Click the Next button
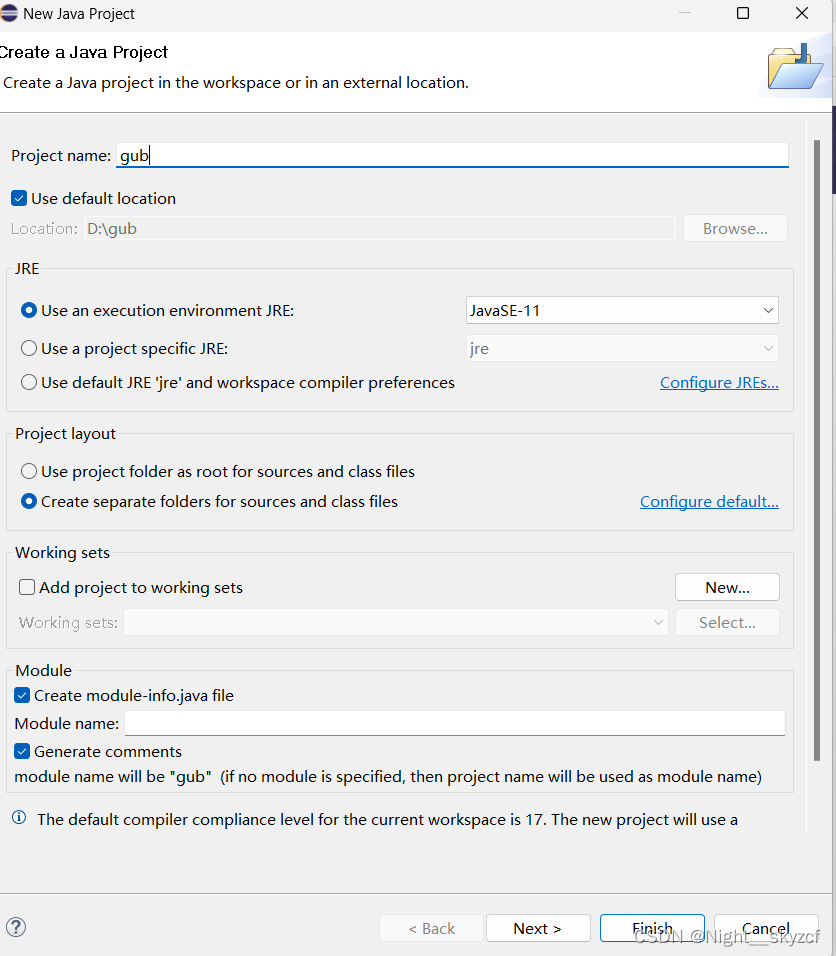This screenshot has width=836, height=956. click(x=538, y=928)
